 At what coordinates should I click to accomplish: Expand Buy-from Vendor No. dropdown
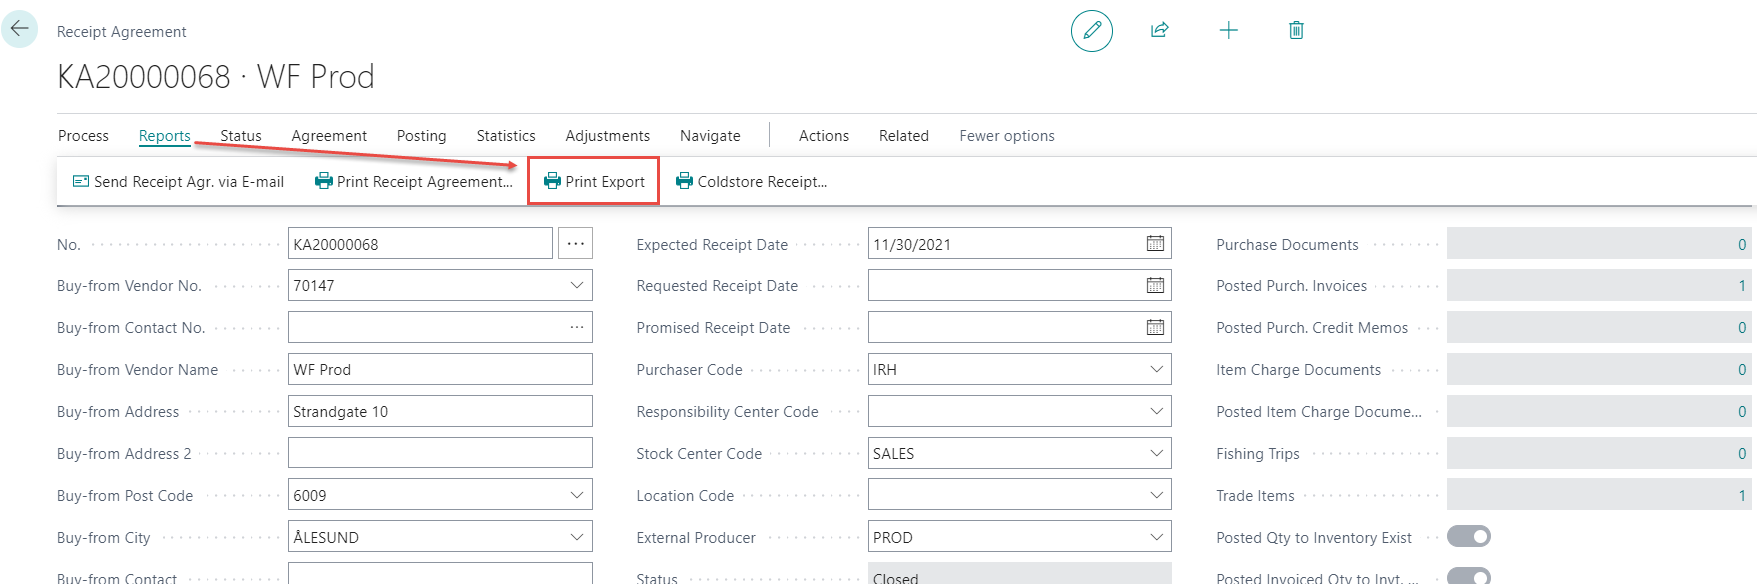577,286
